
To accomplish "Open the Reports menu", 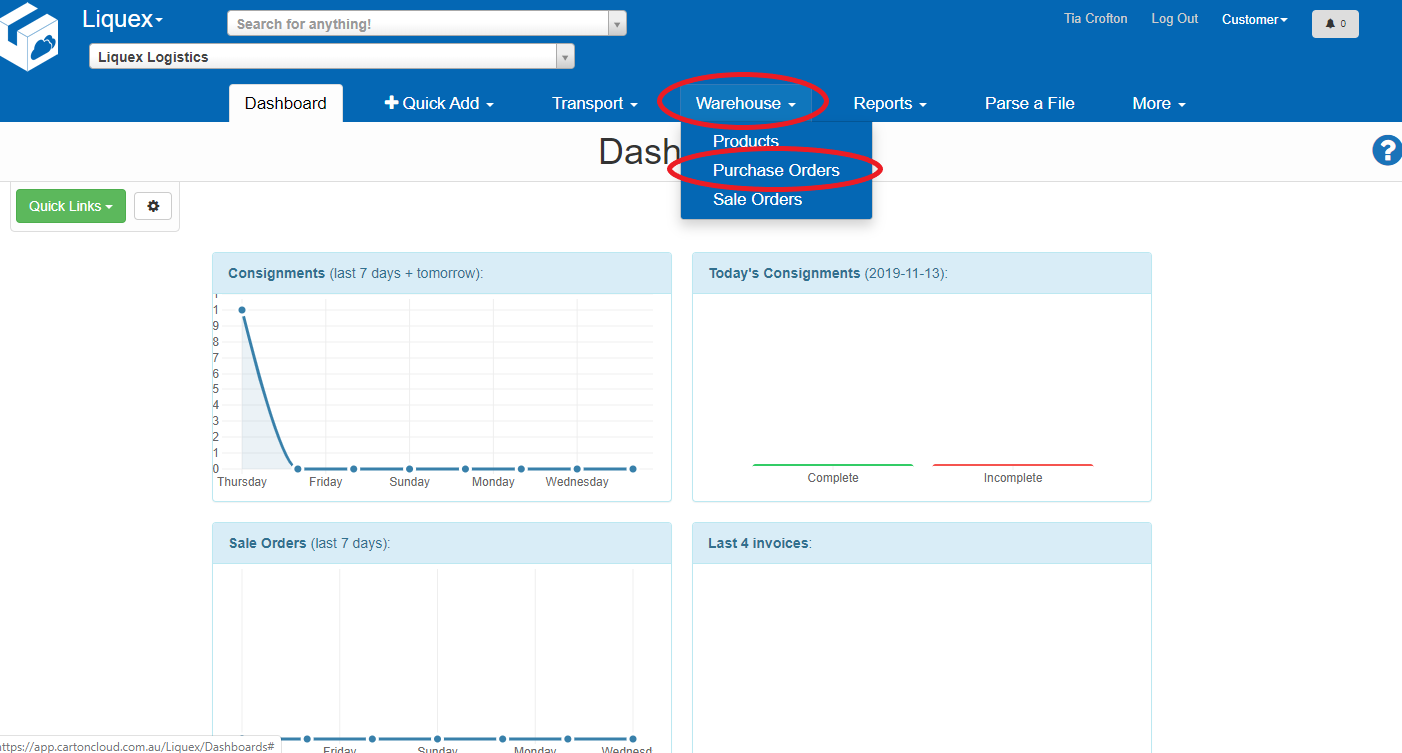I will click(x=890, y=103).
